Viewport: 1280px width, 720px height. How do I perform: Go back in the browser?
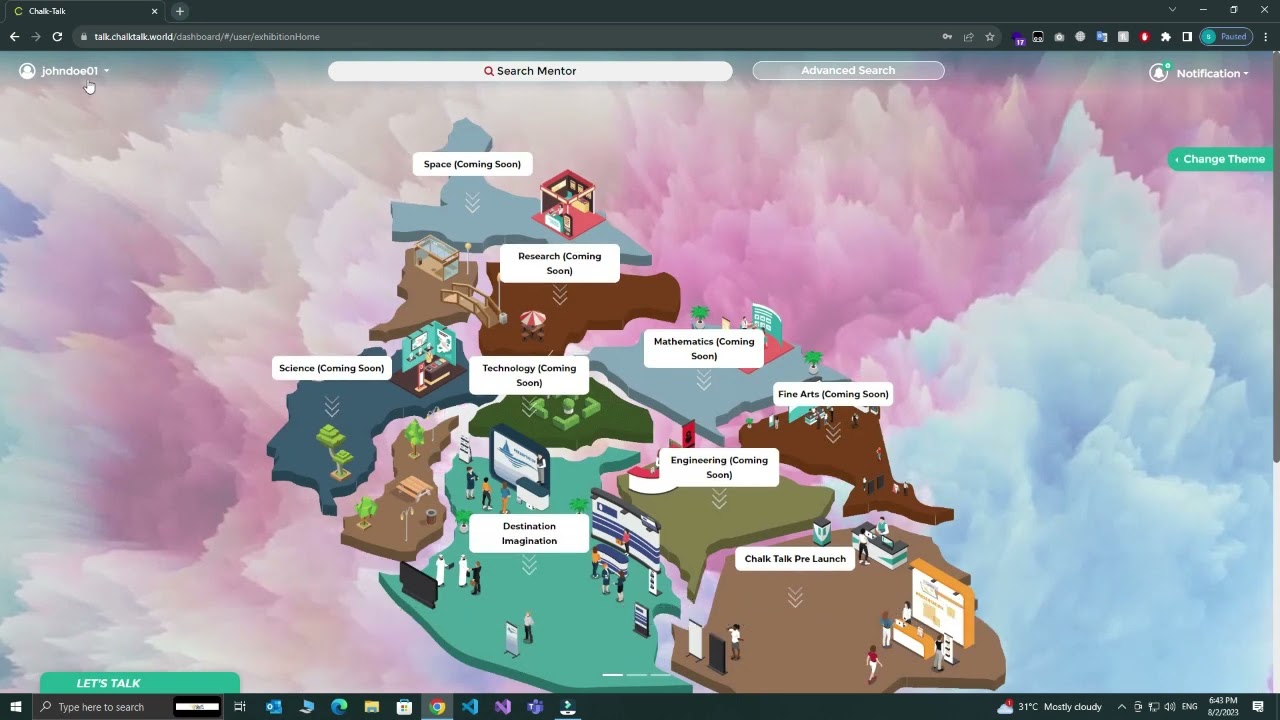[x=14, y=36]
